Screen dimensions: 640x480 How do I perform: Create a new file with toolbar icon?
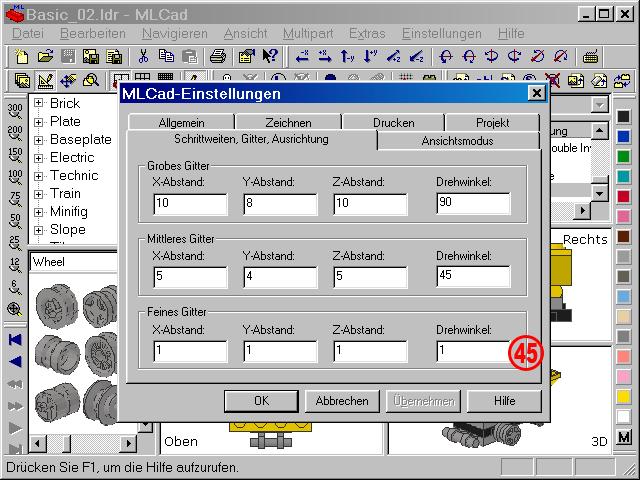[x=22, y=56]
